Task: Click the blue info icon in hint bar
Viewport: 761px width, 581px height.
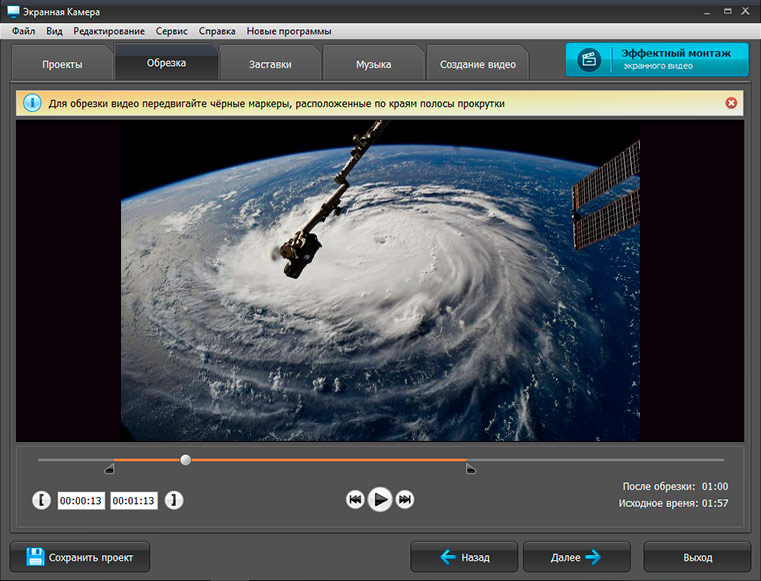Action: pyautogui.click(x=32, y=103)
